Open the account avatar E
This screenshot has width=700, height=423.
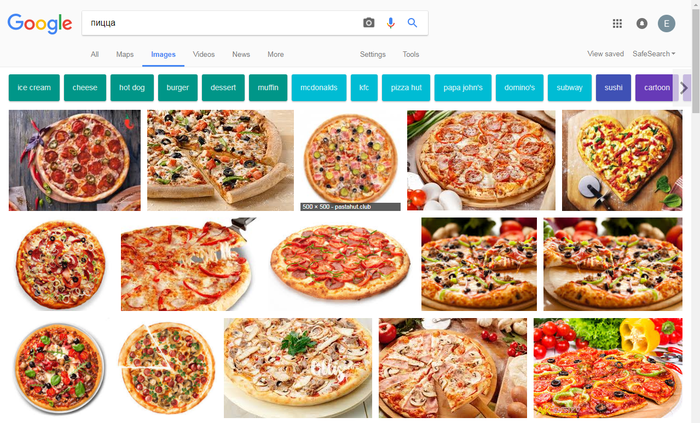coord(666,24)
